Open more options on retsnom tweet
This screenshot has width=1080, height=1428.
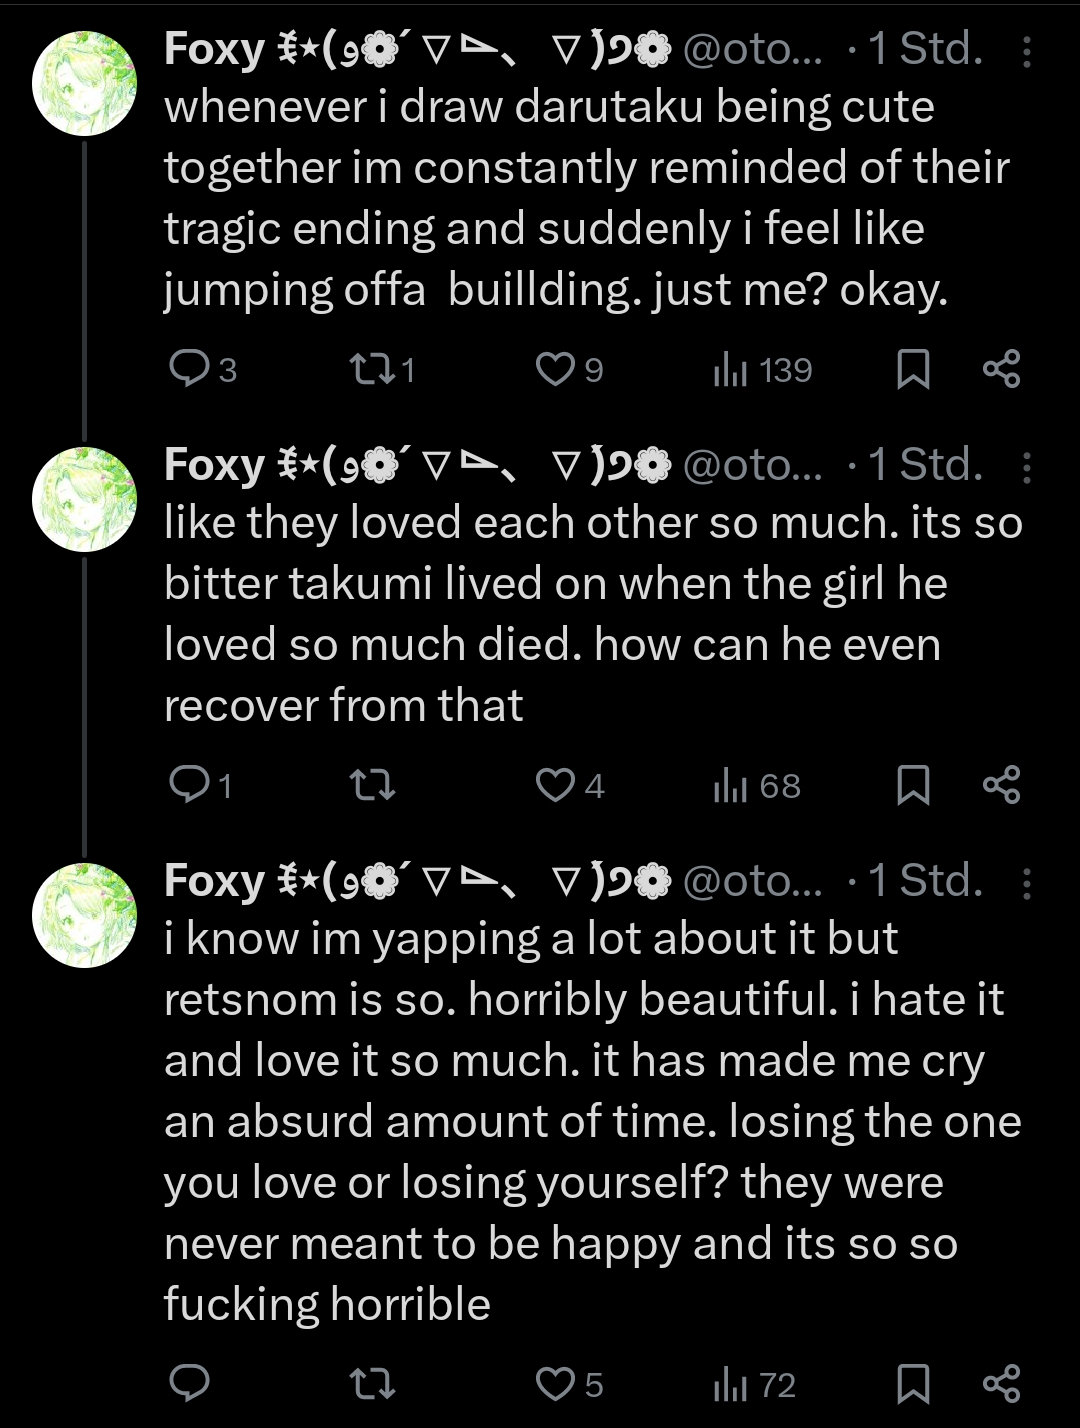pos(1028,883)
